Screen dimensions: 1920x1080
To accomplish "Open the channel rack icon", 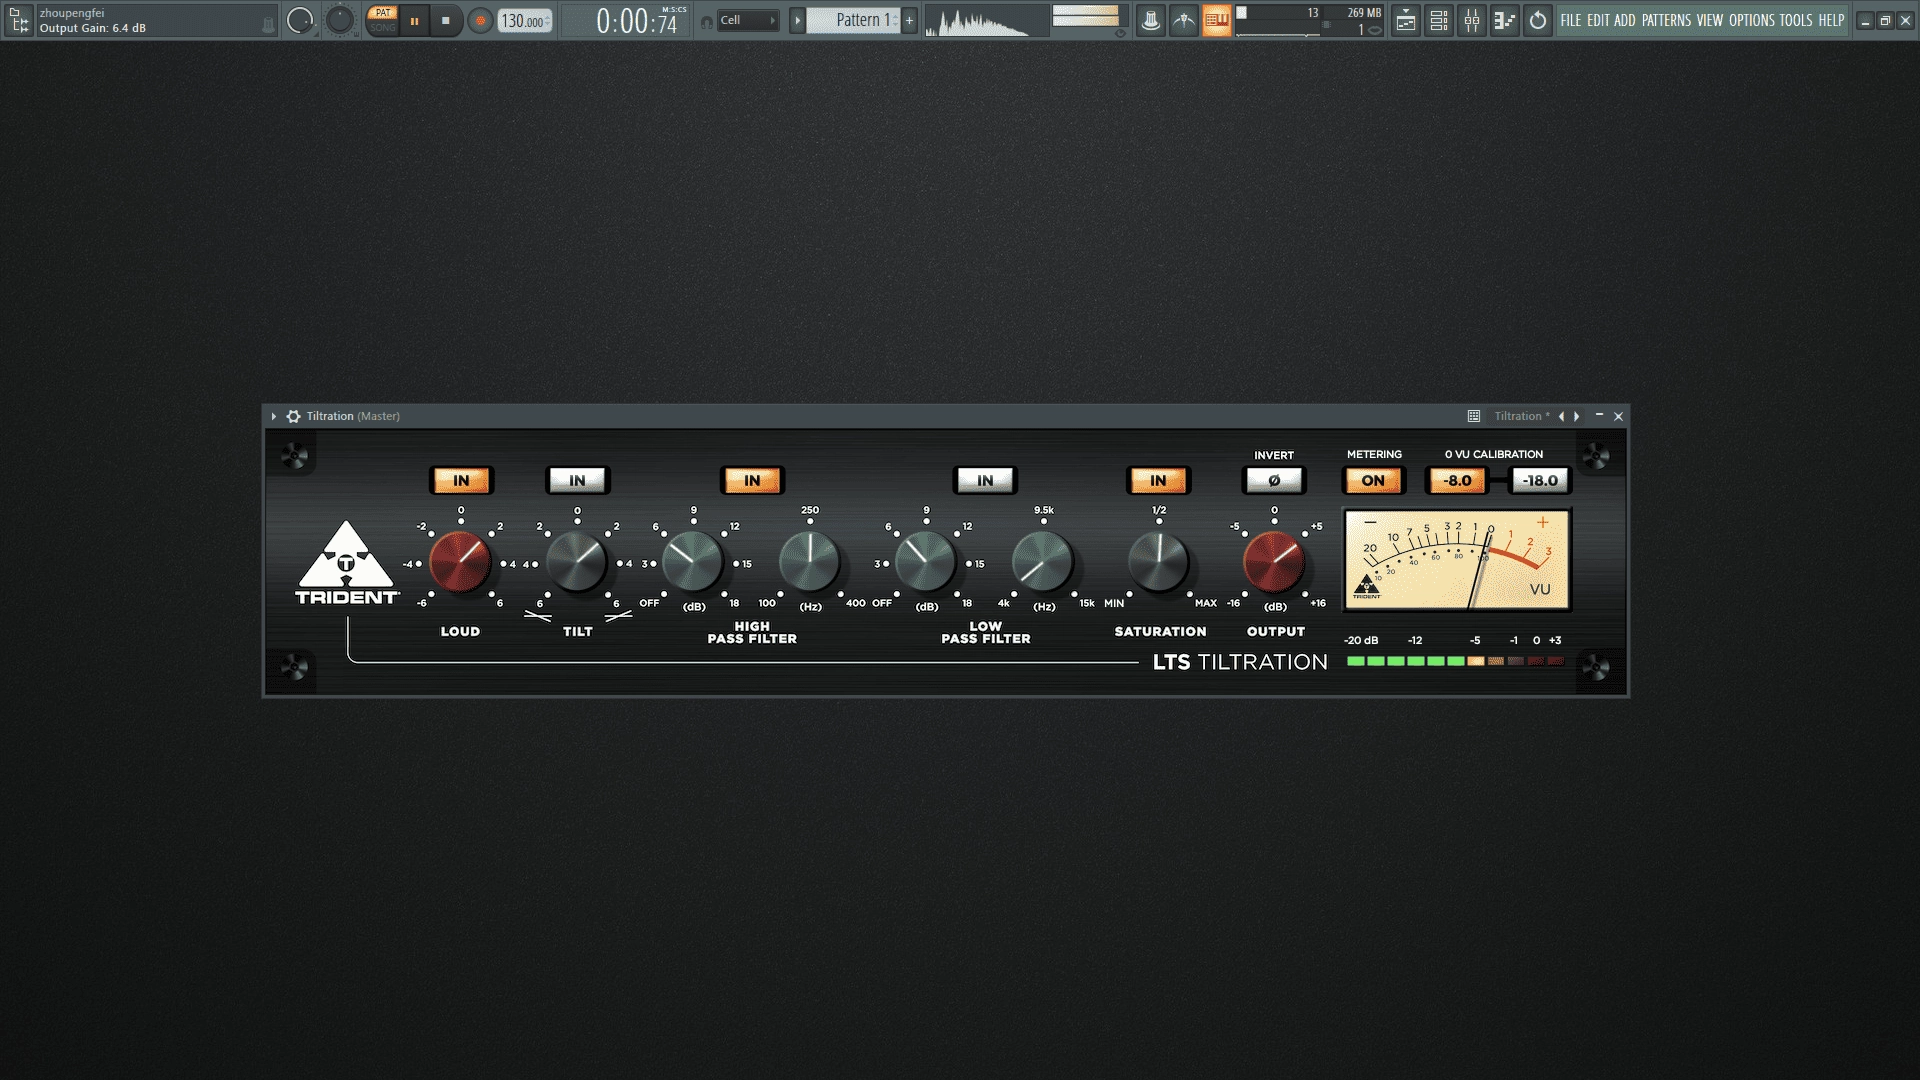I will click(x=1439, y=20).
